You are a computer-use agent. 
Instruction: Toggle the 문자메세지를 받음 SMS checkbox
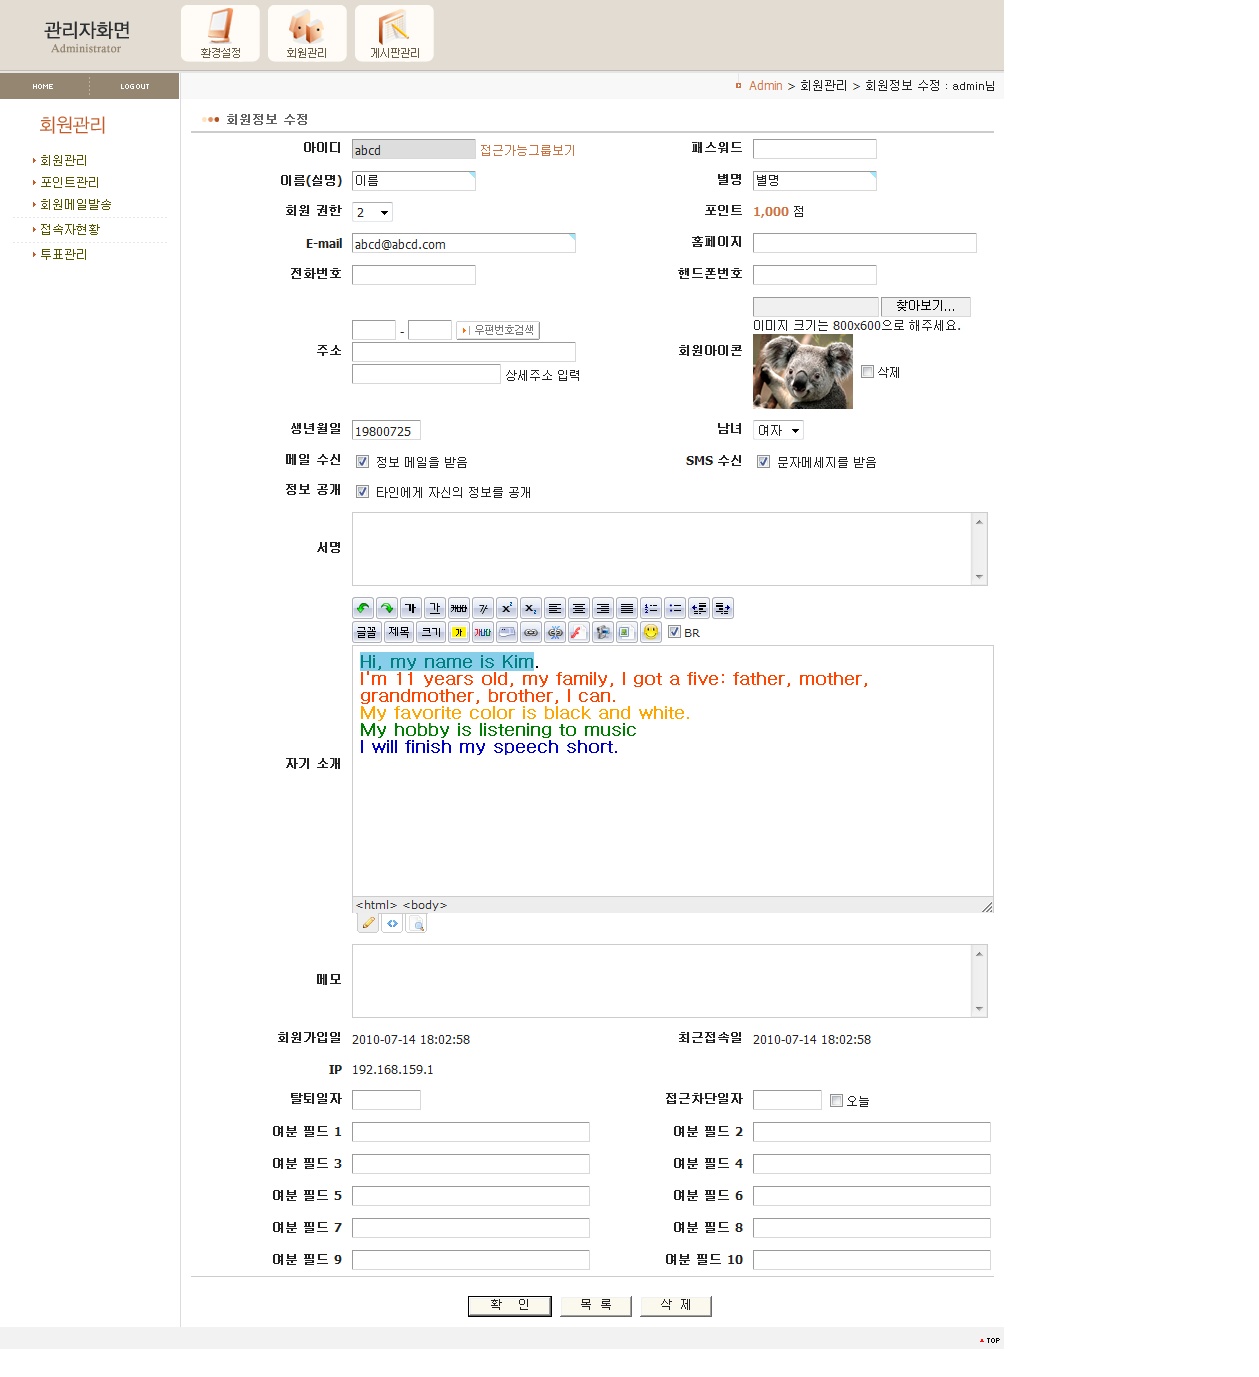click(x=764, y=462)
